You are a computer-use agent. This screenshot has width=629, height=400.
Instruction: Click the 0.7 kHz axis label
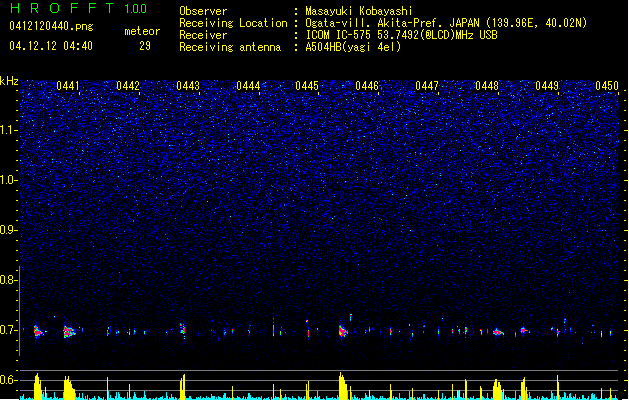(x=9, y=330)
